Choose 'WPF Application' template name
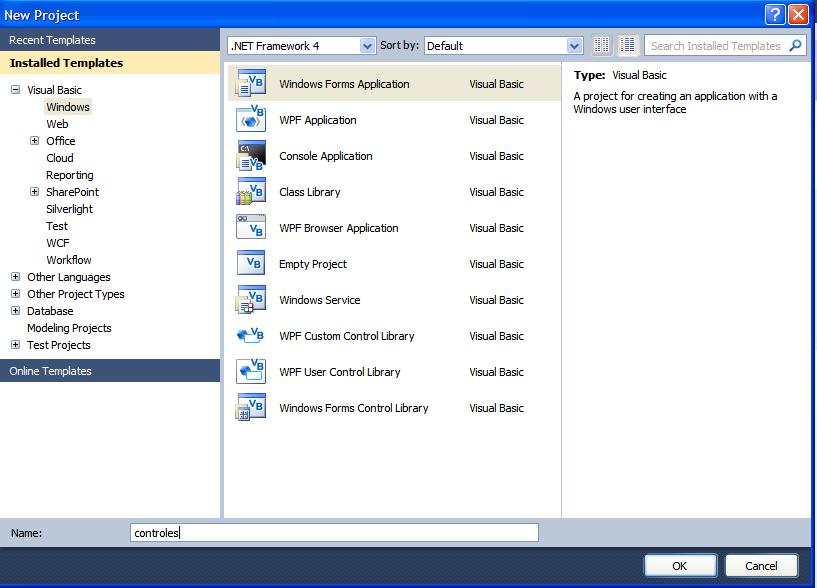Screen dimensions: 817x588 [318, 120]
